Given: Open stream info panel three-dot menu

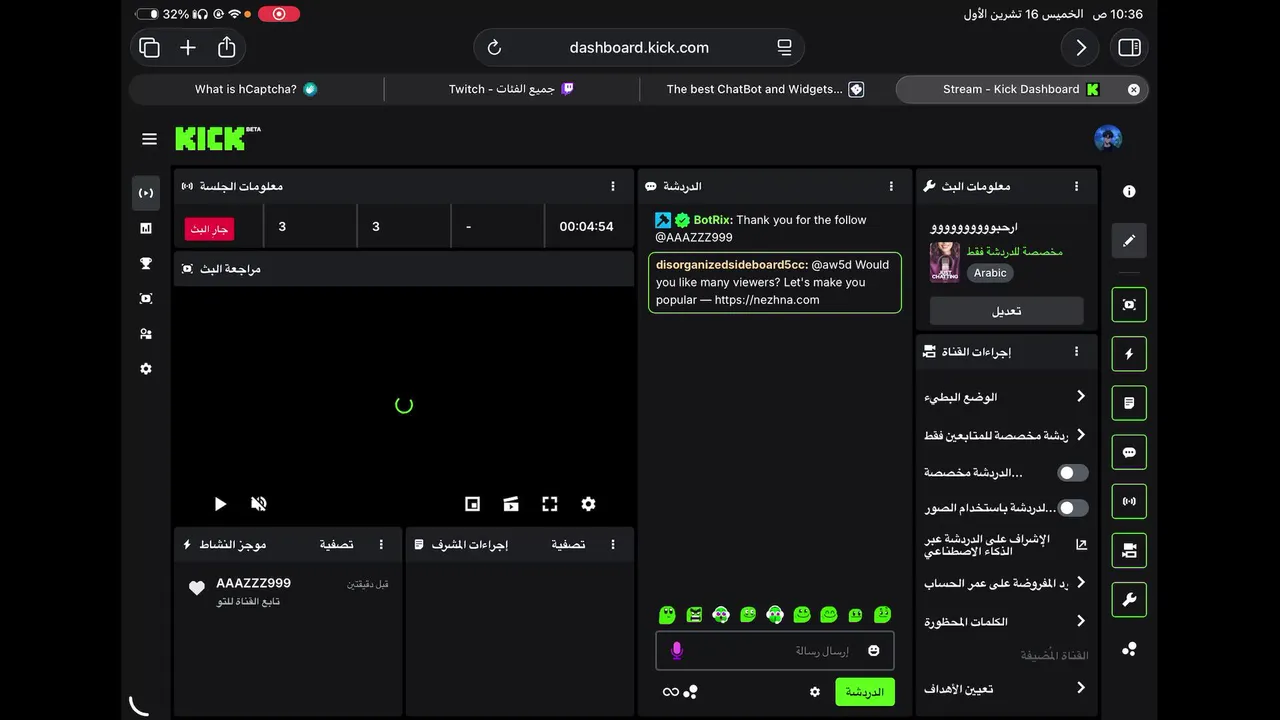Looking at the screenshot, I should pyautogui.click(x=1076, y=186).
